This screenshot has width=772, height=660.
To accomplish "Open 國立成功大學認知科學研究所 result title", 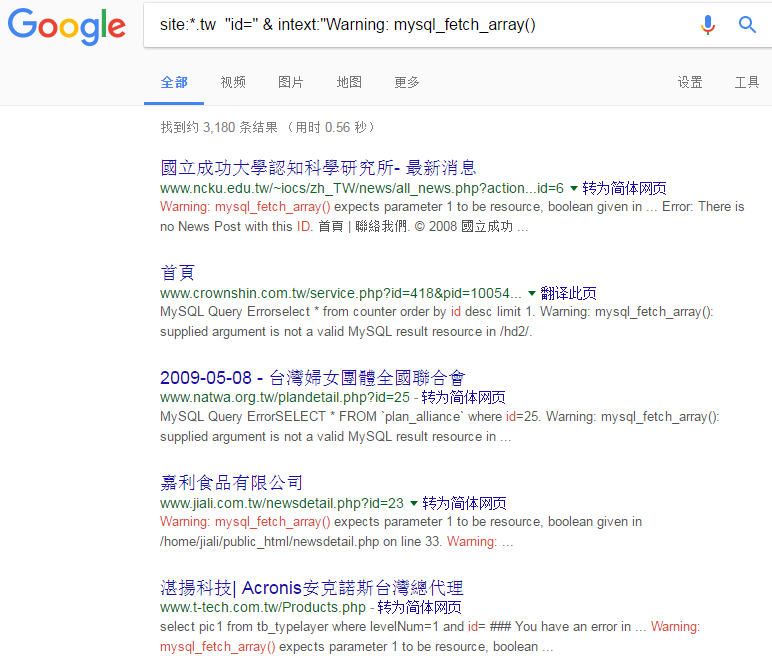I will click(x=318, y=168).
